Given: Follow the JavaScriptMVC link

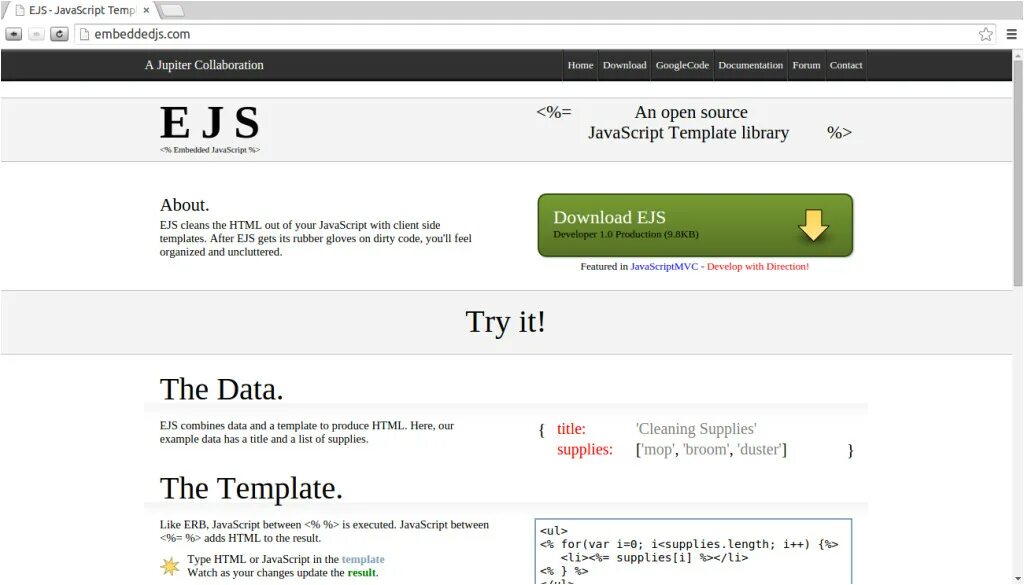Looking at the screenshot, I should click(664, 266).
